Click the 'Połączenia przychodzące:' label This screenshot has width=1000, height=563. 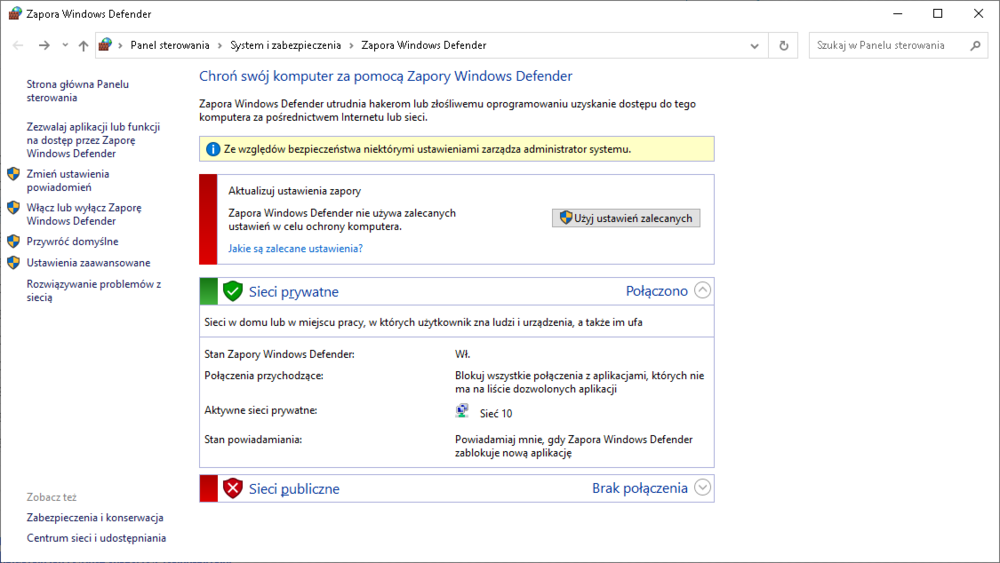pyautogui.click(x=264, y=376)
